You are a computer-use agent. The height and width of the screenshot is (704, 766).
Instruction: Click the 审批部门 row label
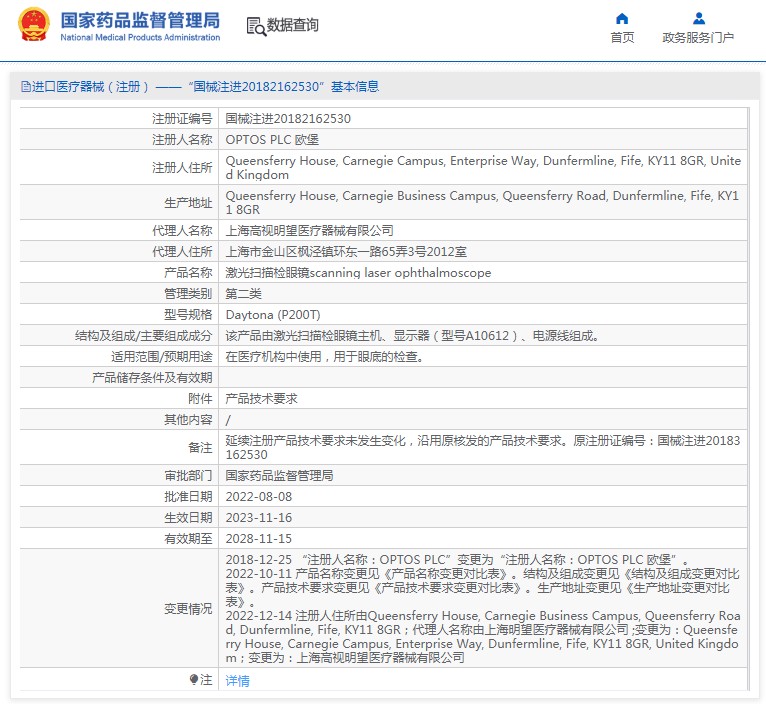(x=188, y=475)
